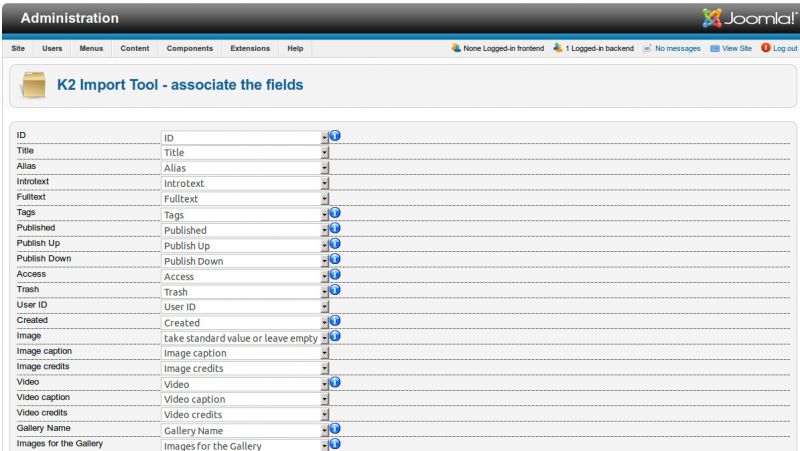Click the logged-in backend users icon

pos(558,48)
